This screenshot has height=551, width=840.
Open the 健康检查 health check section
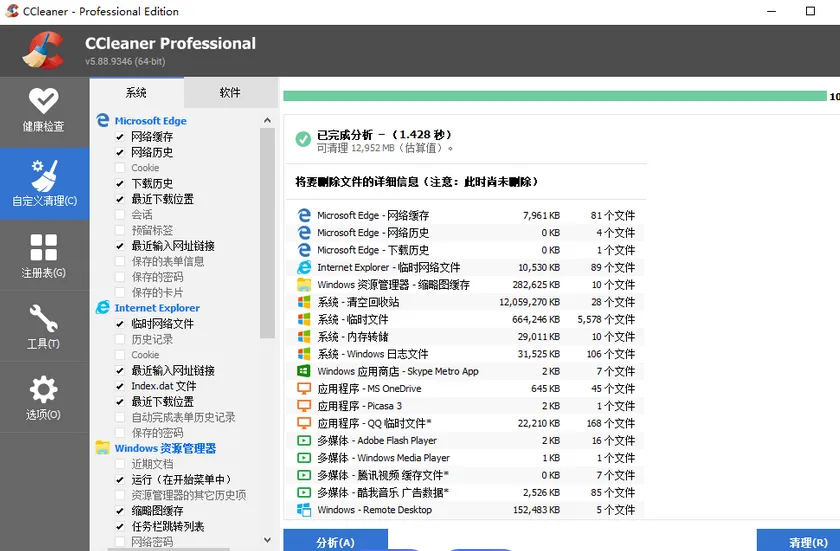pyautogui.click(x=44, y=111)
